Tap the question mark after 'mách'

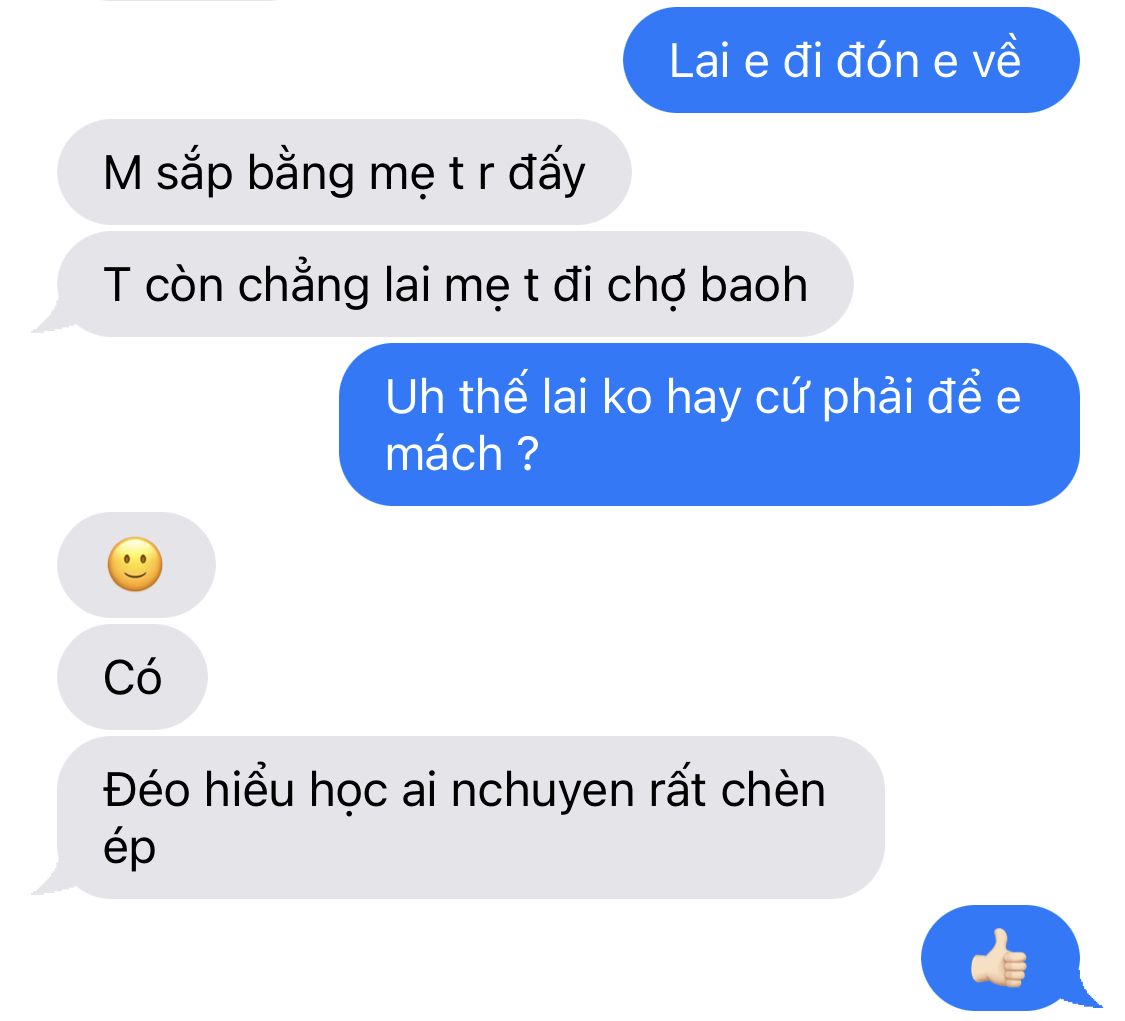click(527, 453)
